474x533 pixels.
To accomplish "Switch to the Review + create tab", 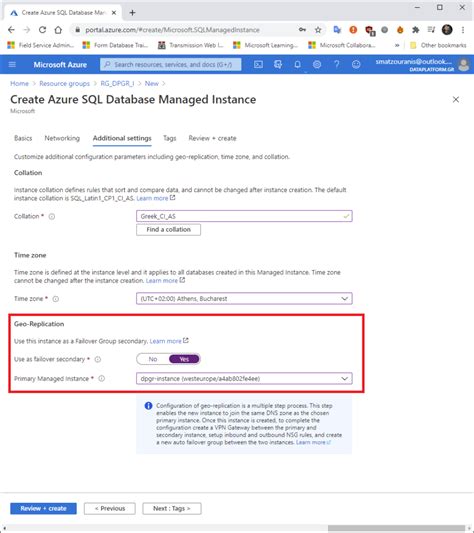I will [213, 138].
